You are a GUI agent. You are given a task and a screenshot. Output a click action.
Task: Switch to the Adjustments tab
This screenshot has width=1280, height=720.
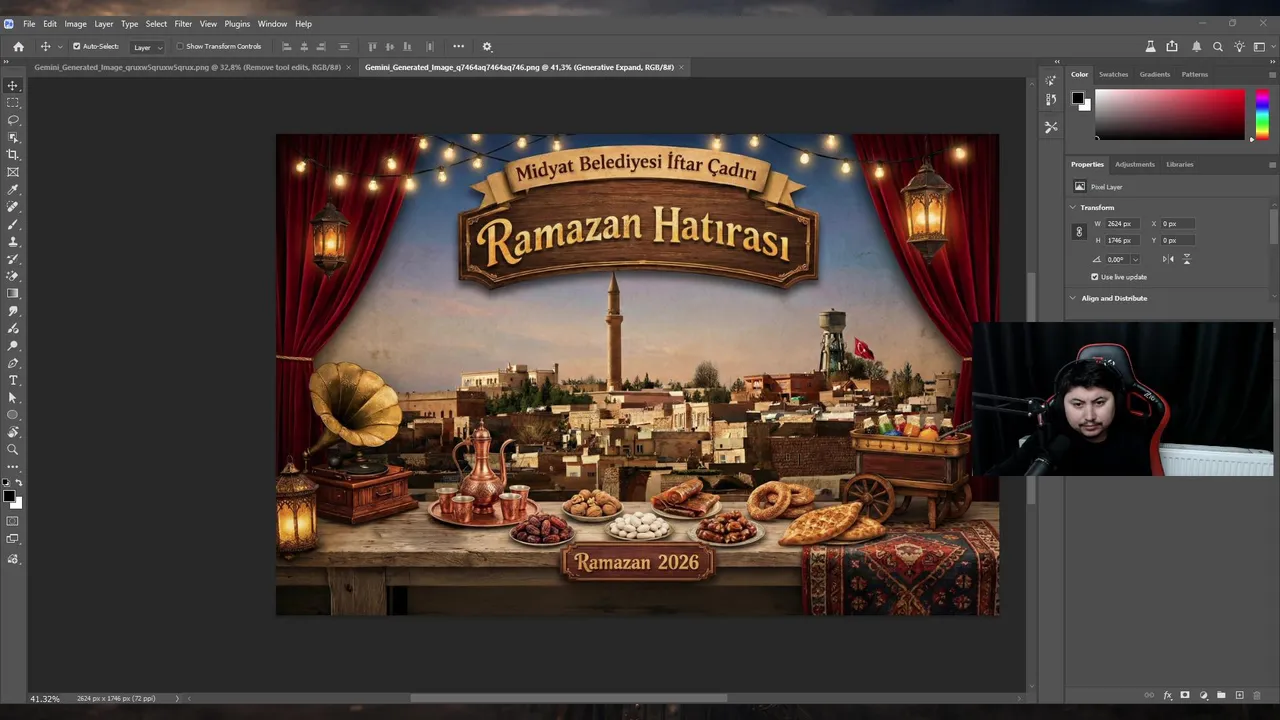pos(1134,164)
